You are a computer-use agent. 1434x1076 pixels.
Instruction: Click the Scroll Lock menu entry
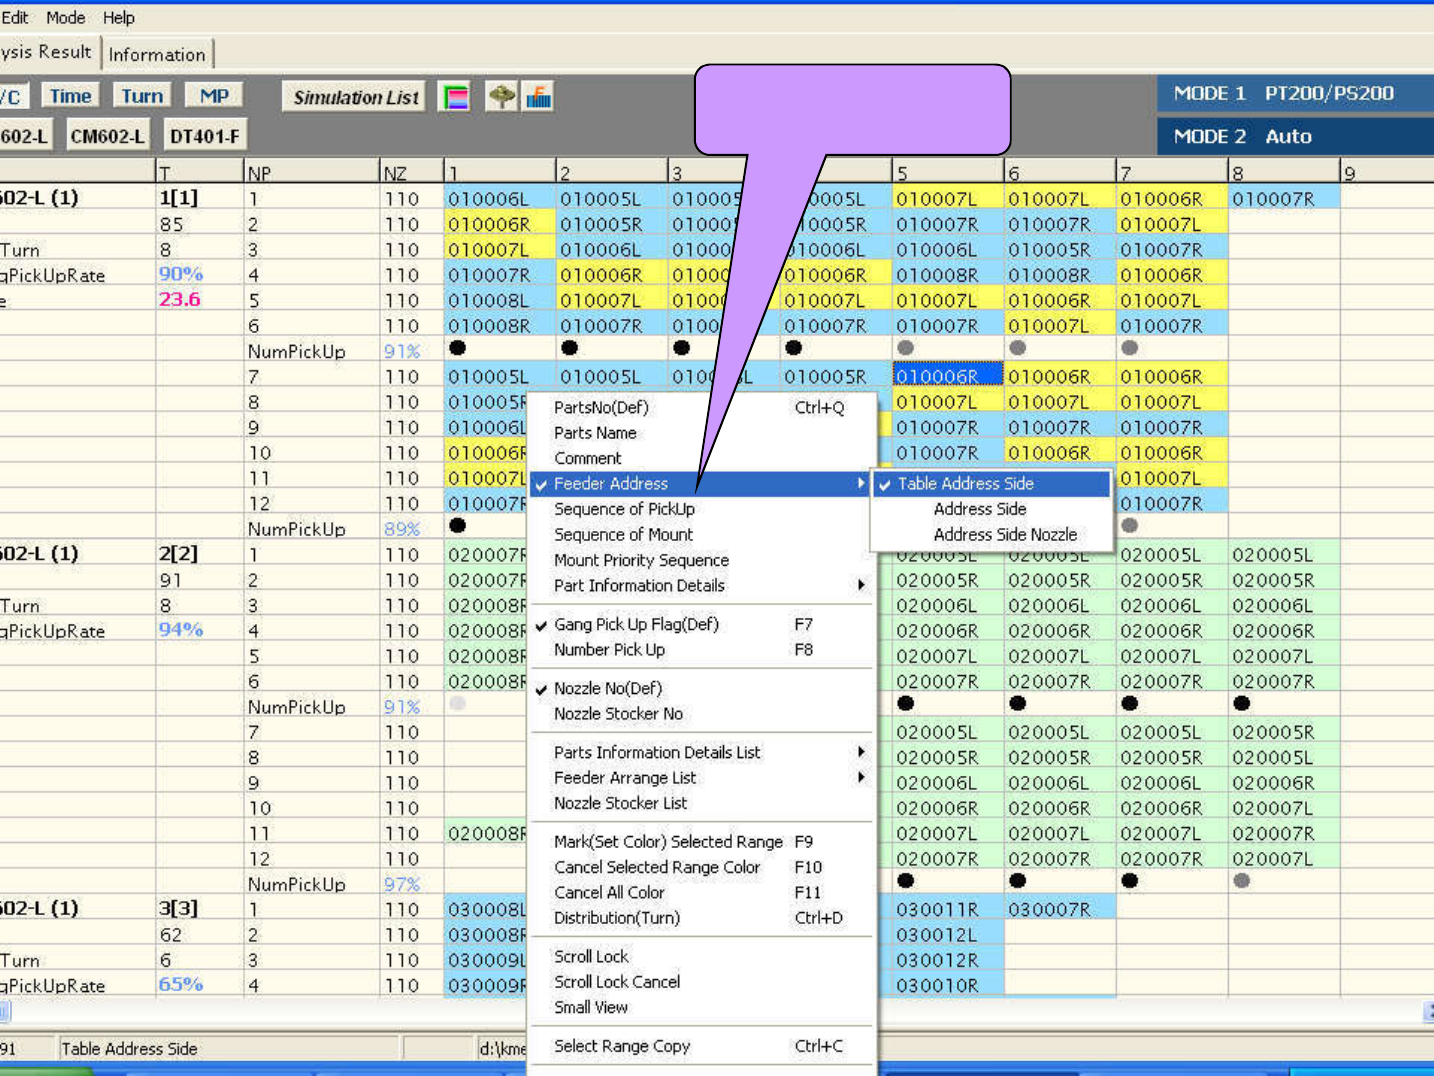point(591,957)
